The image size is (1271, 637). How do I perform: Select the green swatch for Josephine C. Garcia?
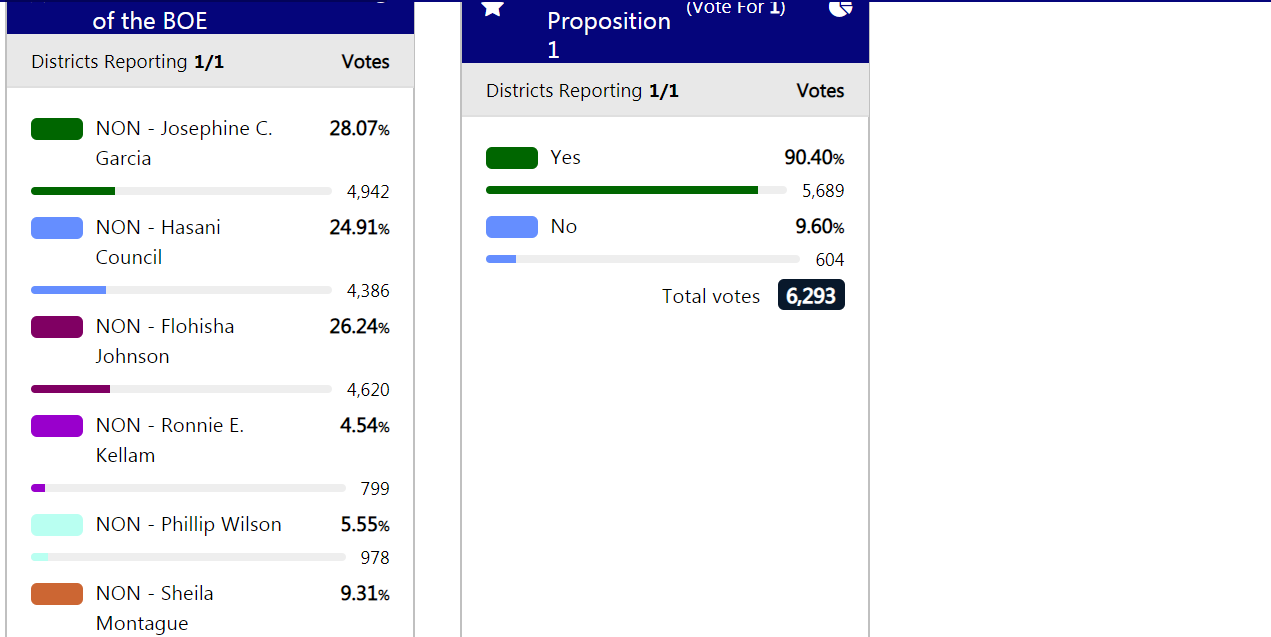coord(57,129)
